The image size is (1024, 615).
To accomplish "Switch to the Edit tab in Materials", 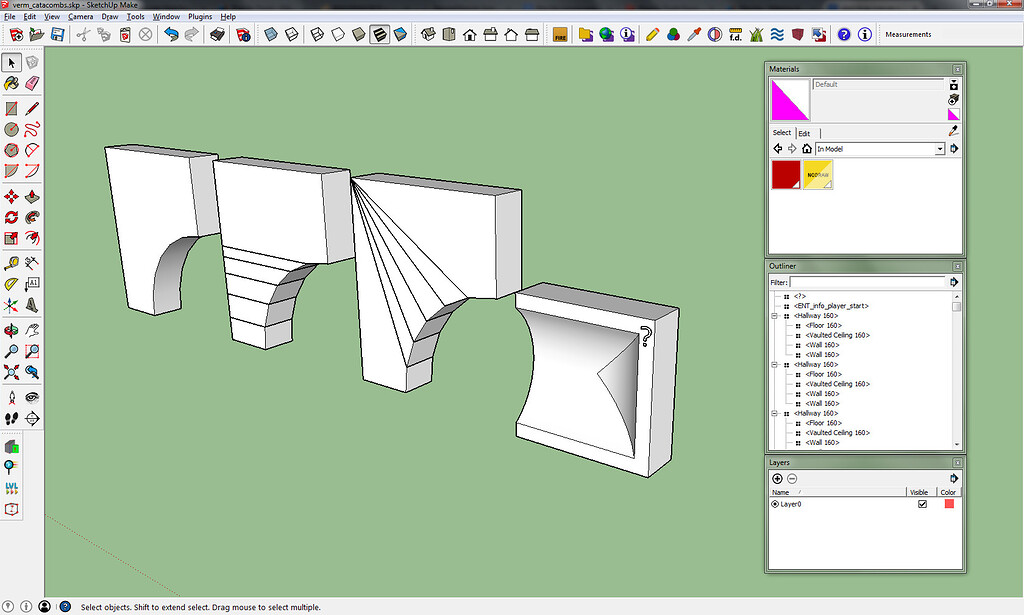I will coord(804,133).
